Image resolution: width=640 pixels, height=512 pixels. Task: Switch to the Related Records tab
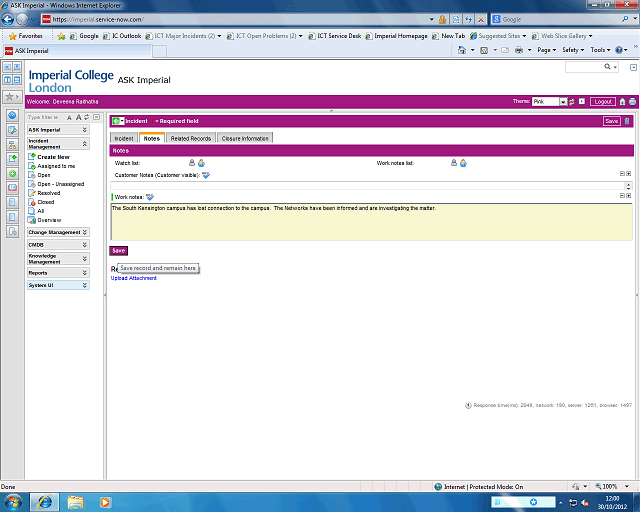[x=190, y=138]
